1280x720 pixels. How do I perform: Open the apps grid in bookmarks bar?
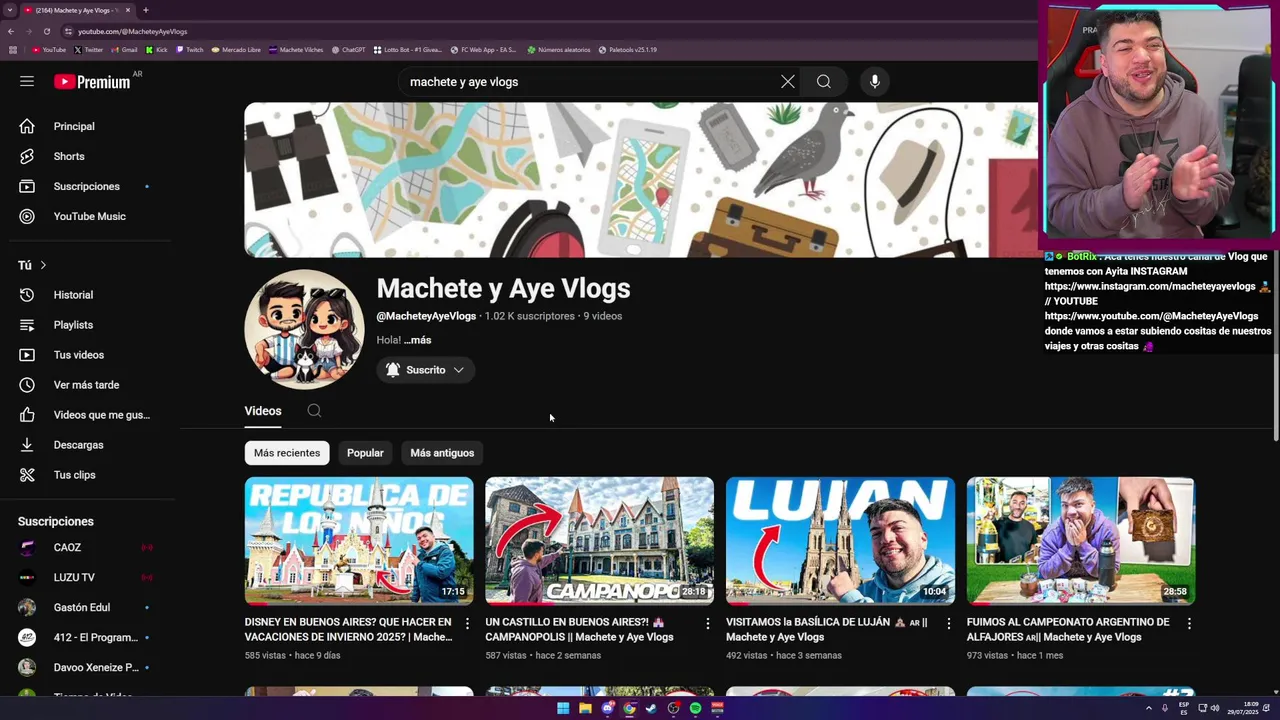click(x=13, y=50)
